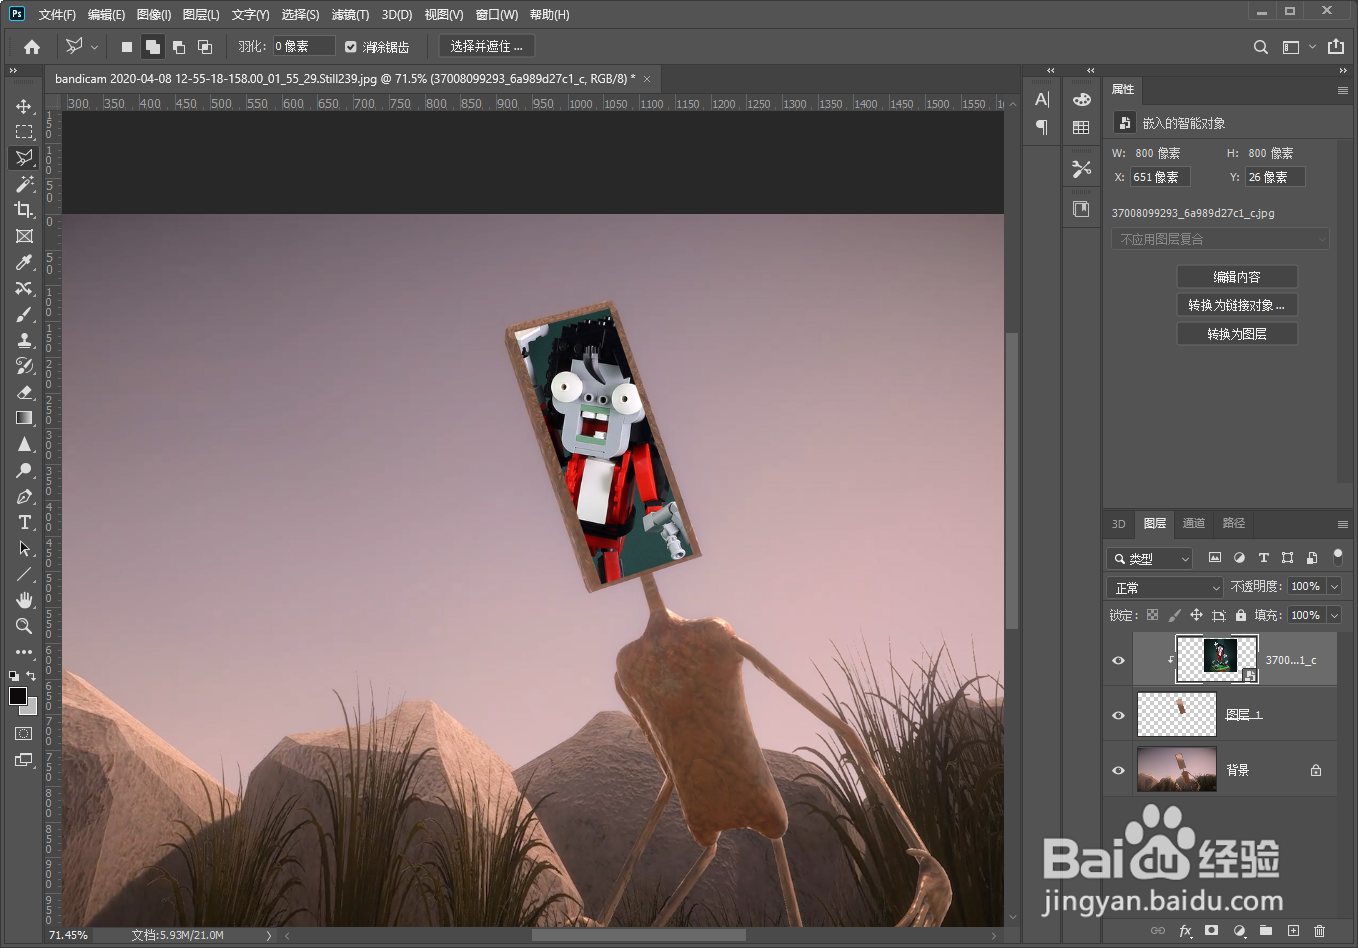Image resolution: width=1358 pixels, height=948 pixels.
Task: Switch to the 通道 tab
Action: [1194, 523]
